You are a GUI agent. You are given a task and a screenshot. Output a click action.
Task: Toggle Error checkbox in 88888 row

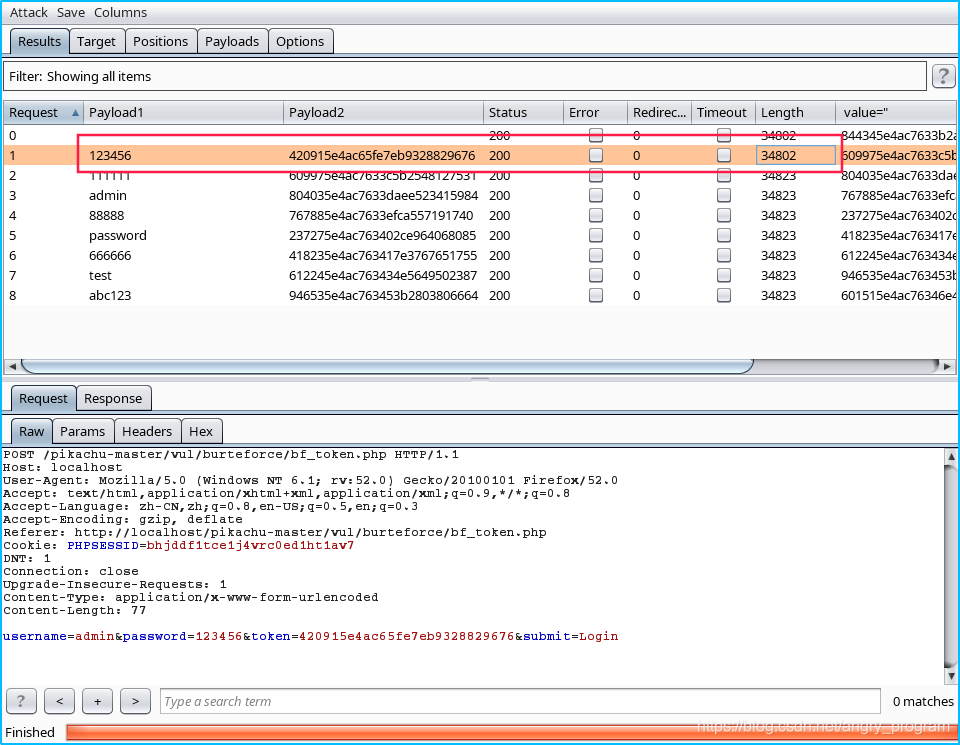point(596,215)
